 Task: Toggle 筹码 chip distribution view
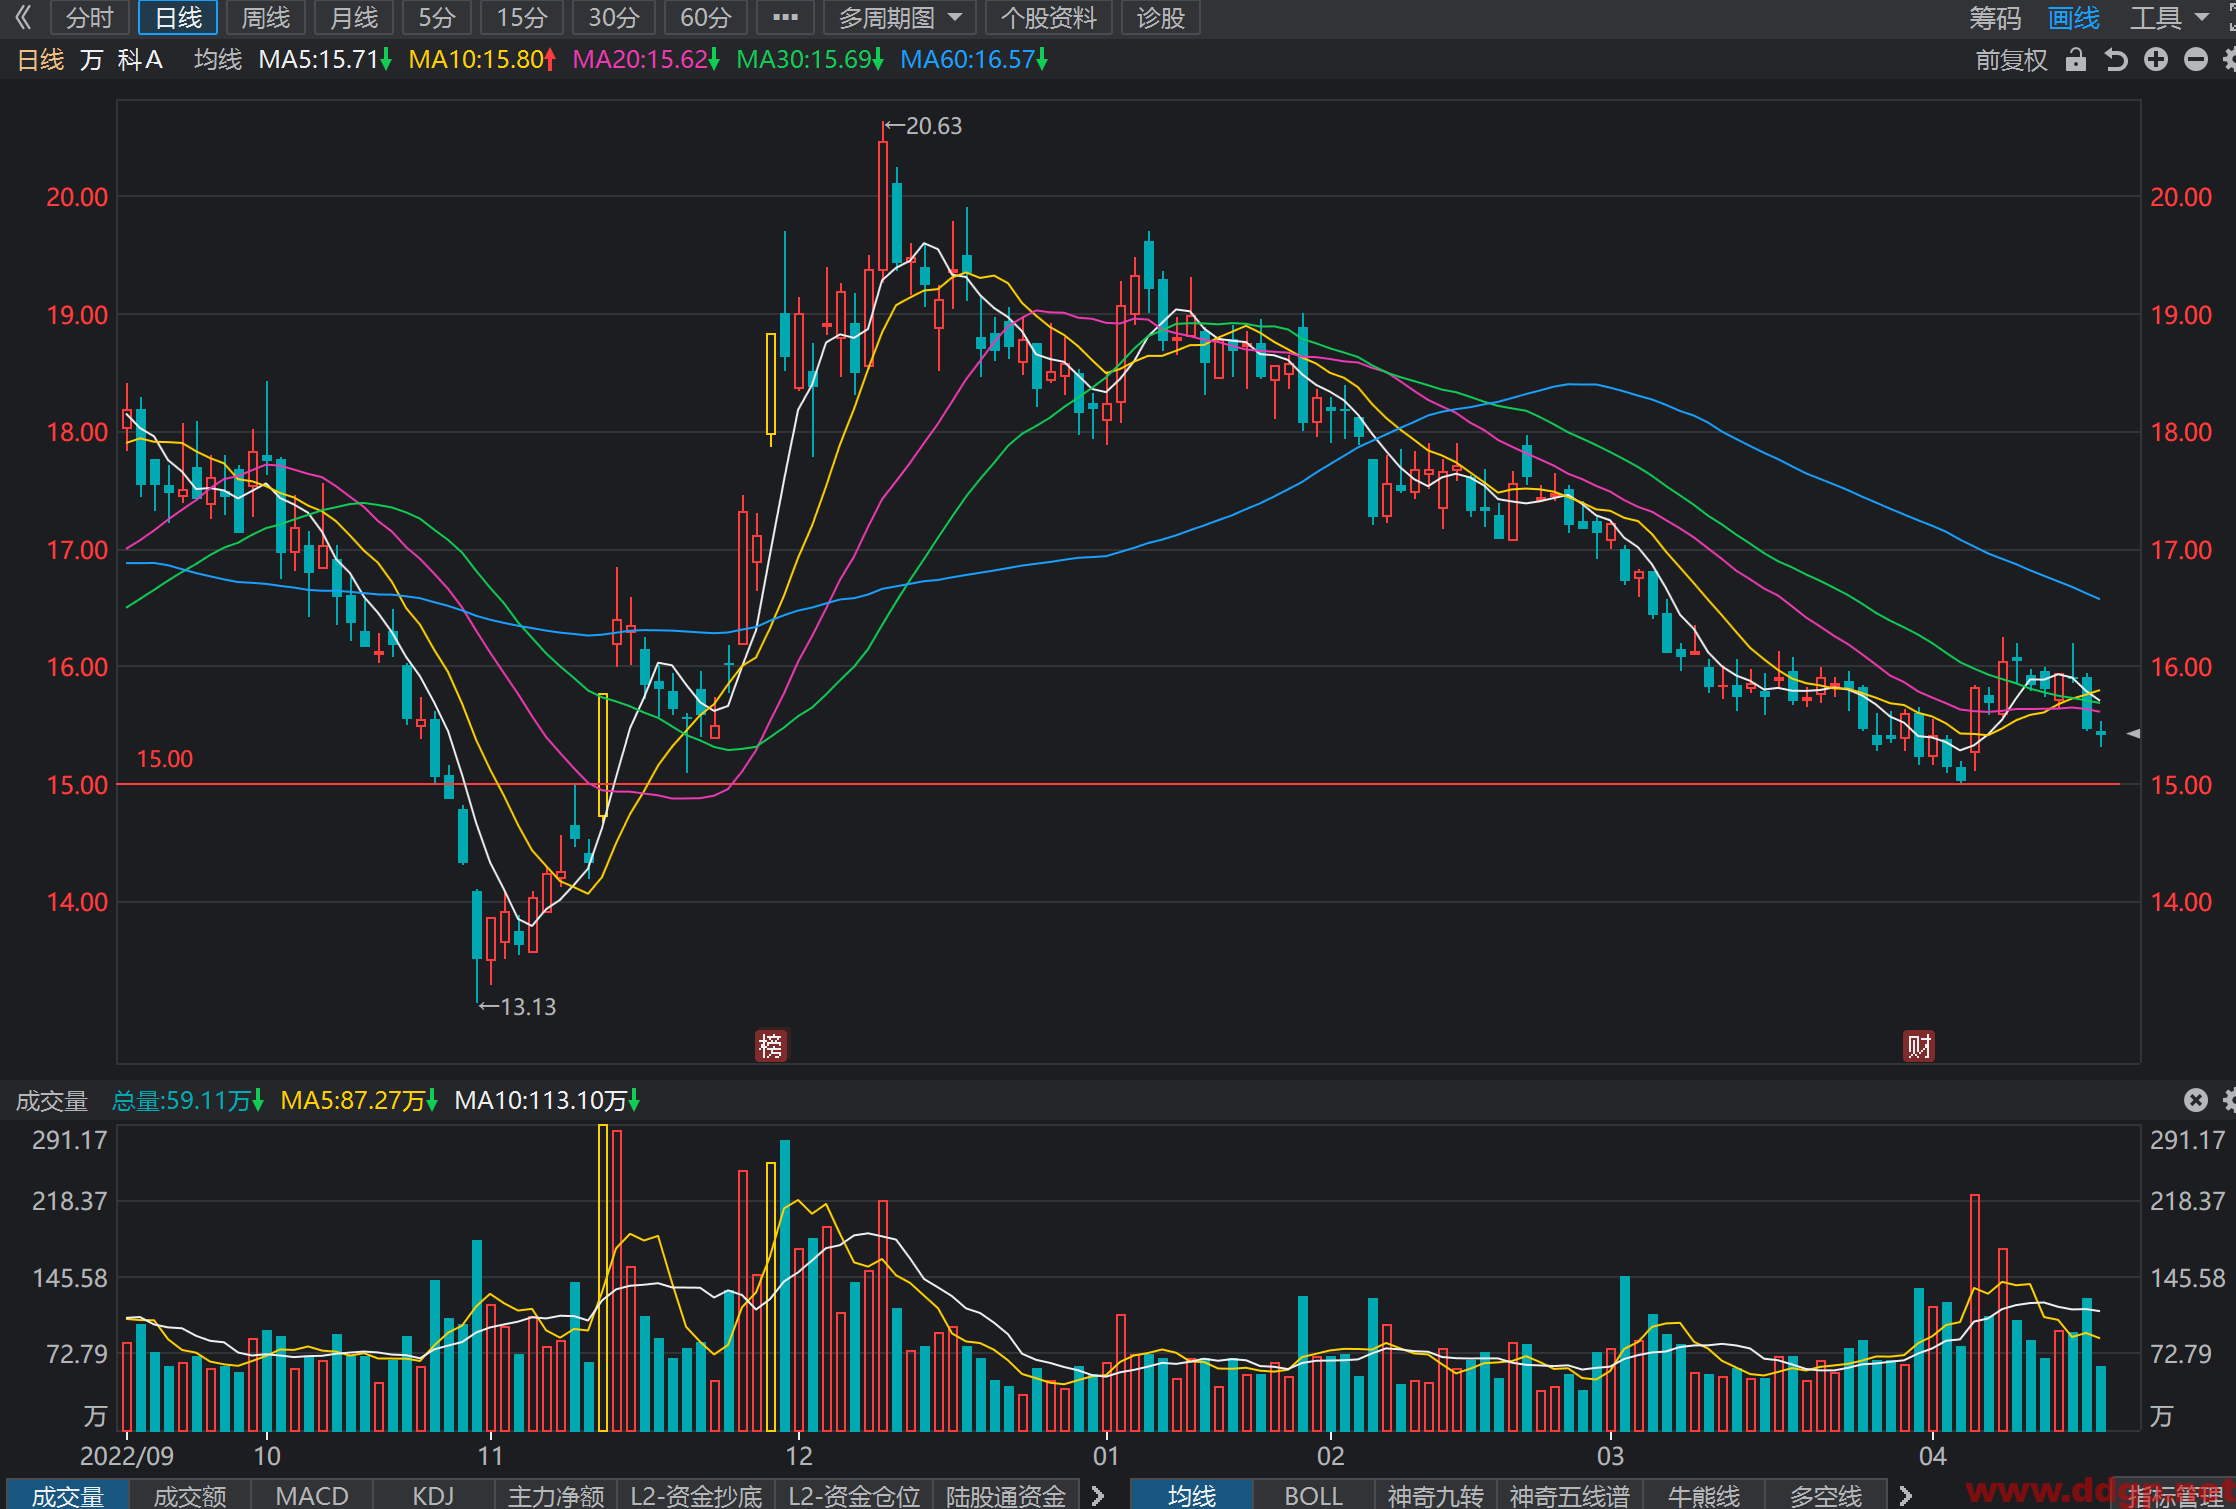pyautogui.click(x=1995, y=18)
